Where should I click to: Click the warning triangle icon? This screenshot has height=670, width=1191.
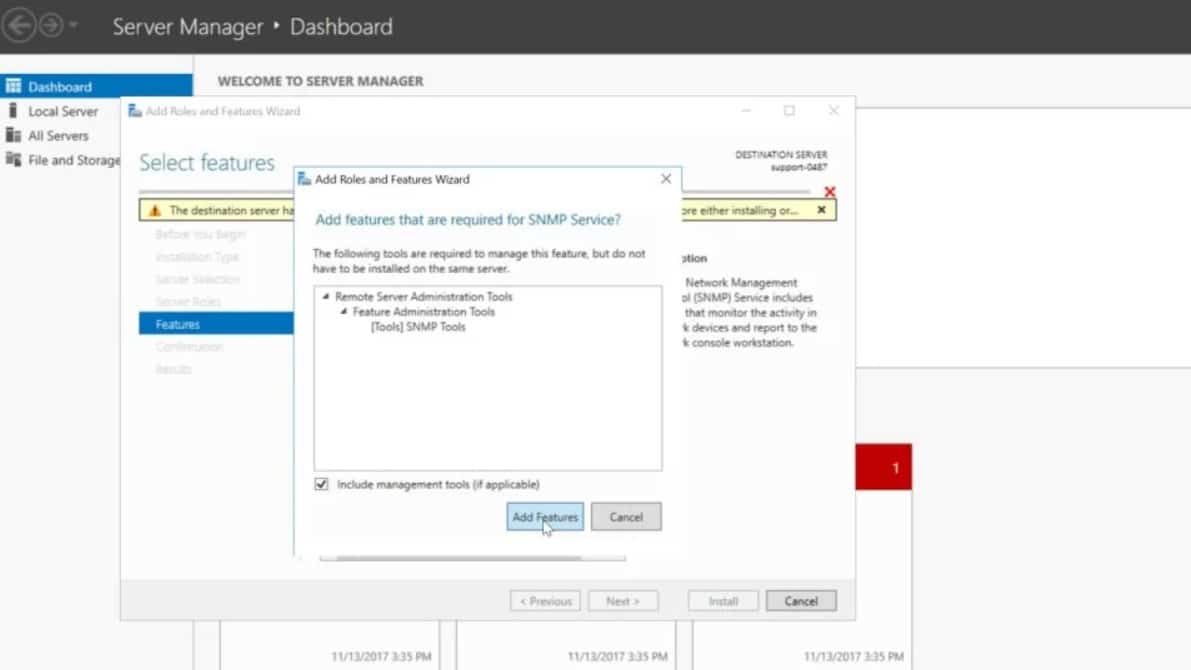pos(155,210)
